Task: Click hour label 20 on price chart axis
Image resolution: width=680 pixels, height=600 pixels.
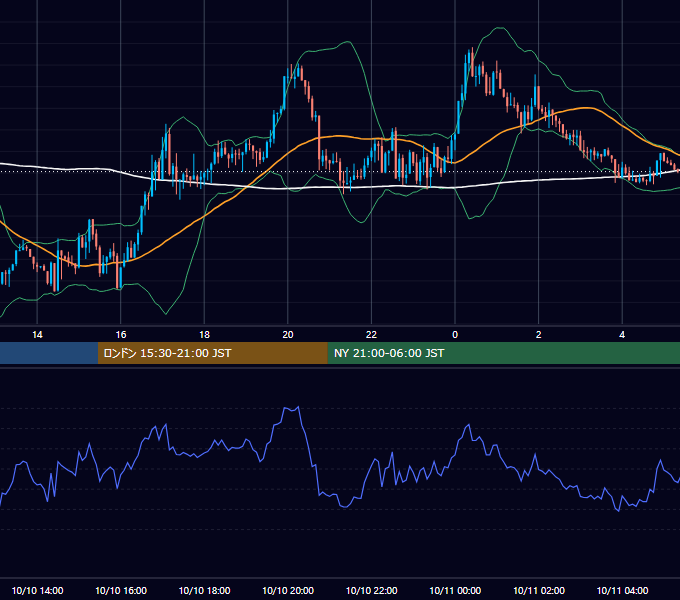Action: tap(288, 335)
